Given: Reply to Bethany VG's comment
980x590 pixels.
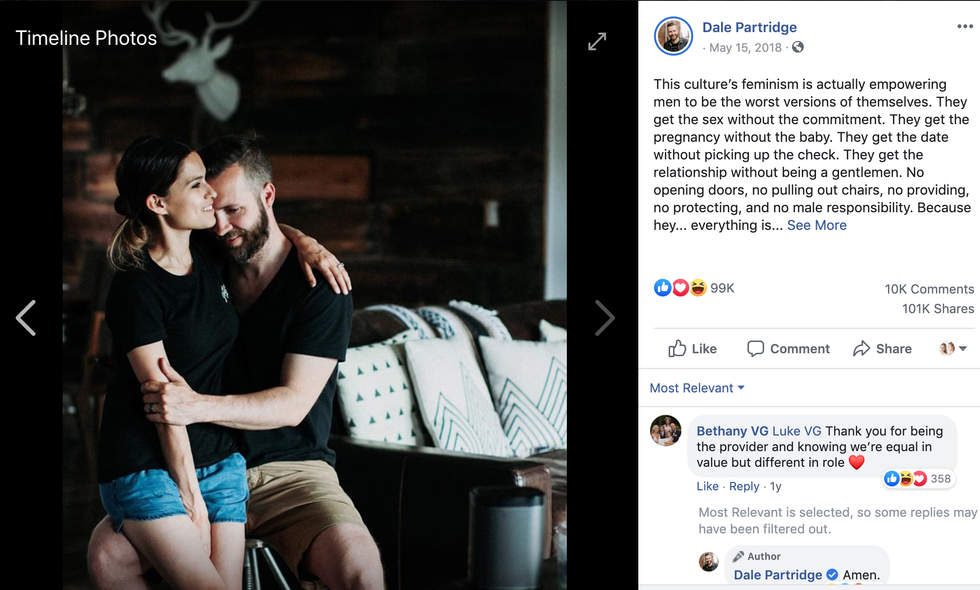Looking at the screenshot, I should [x=744, y=486].
